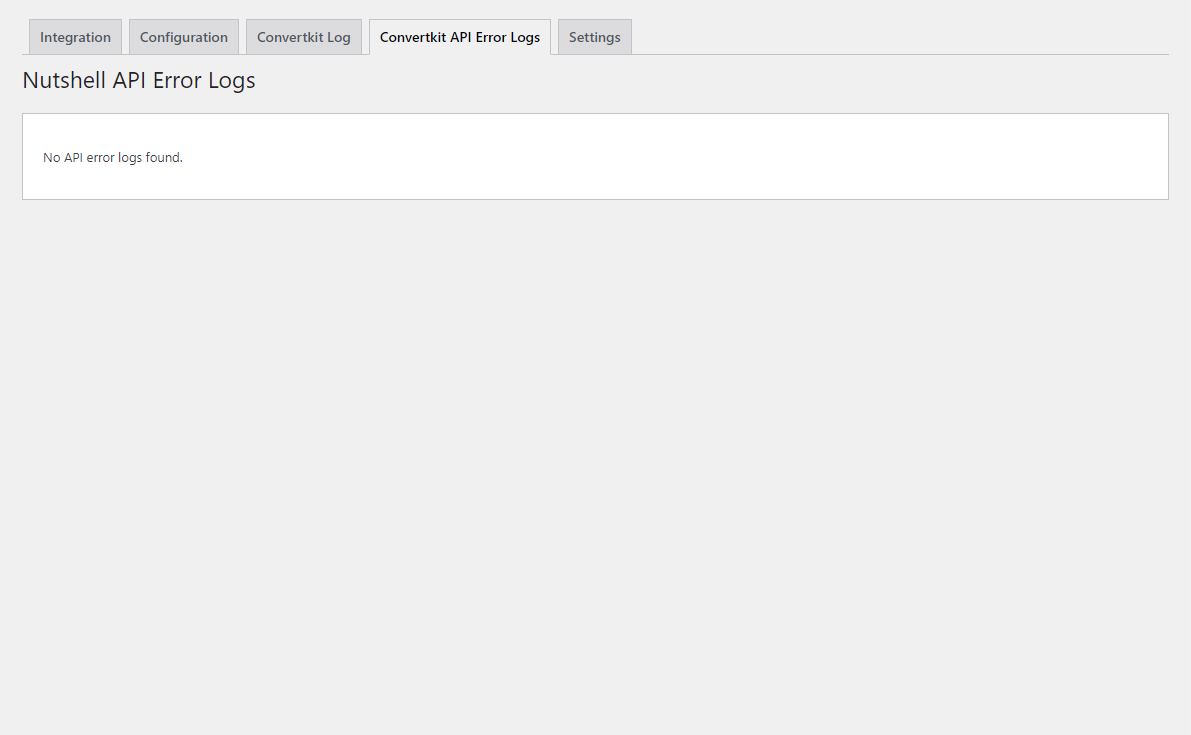Screen dimensions: 1191x735
Task: Click the Nutshell API Error Logs heading
Action: (x=139, y=80)
